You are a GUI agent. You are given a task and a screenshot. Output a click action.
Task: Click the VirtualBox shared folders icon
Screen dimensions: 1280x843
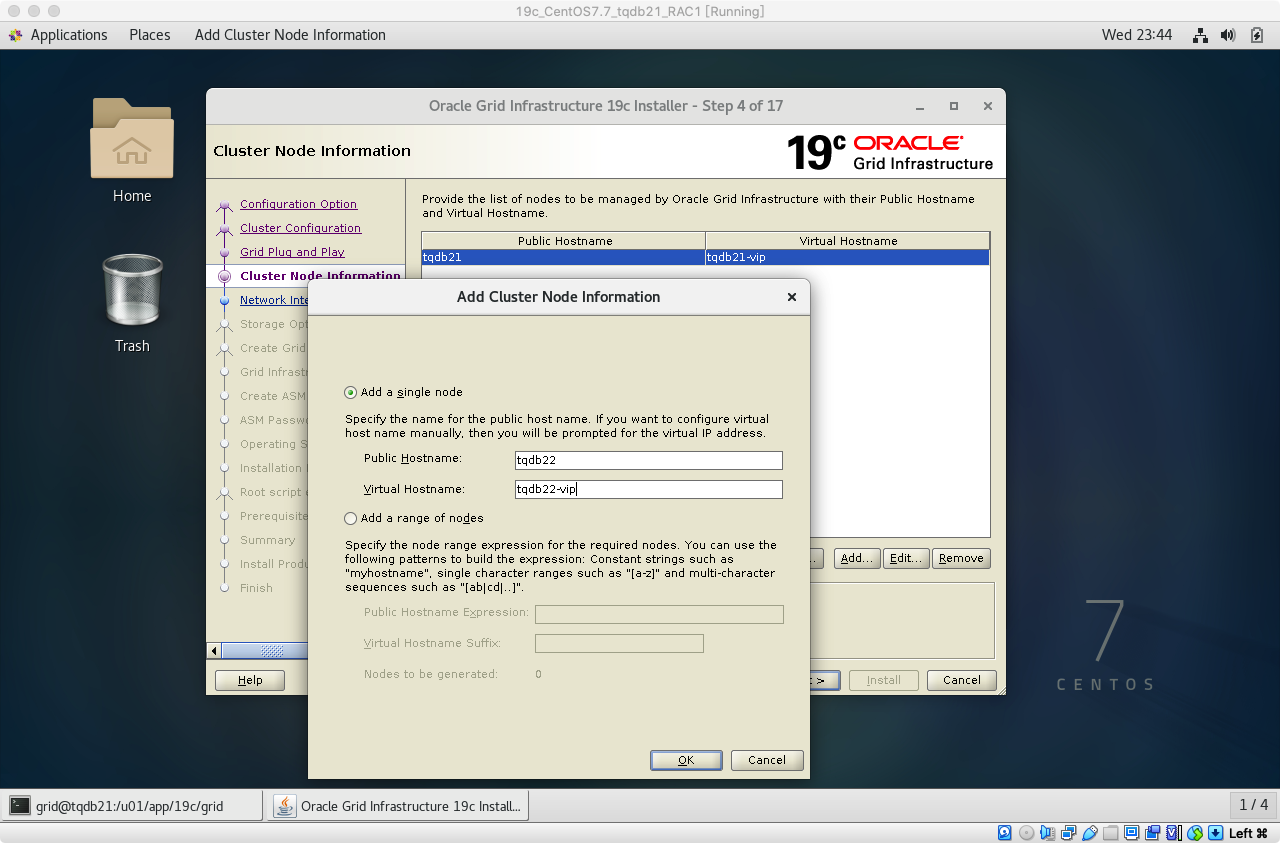point(1111,832)
